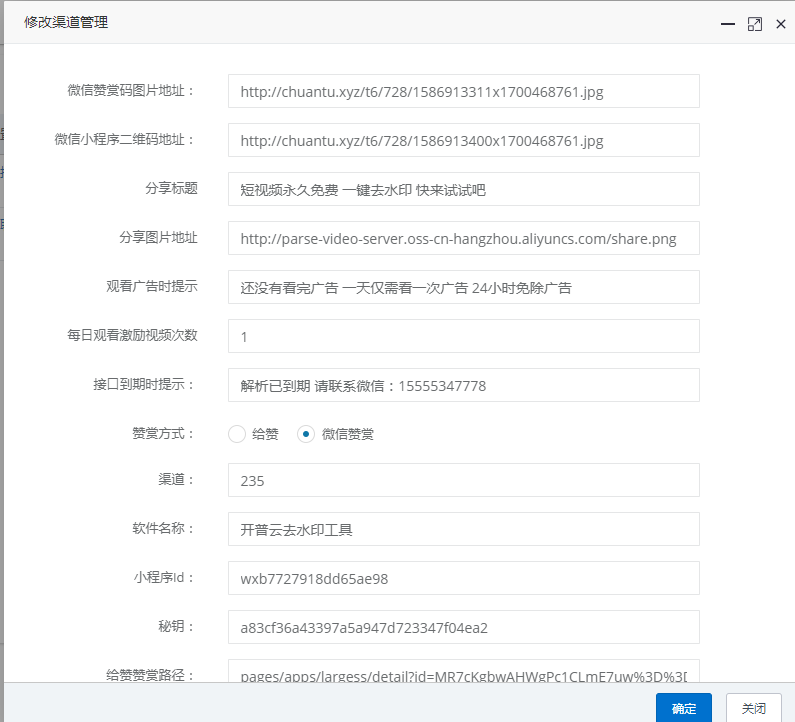Click the 赞赏方式： label
795x722 pixels.
(163, 434)
